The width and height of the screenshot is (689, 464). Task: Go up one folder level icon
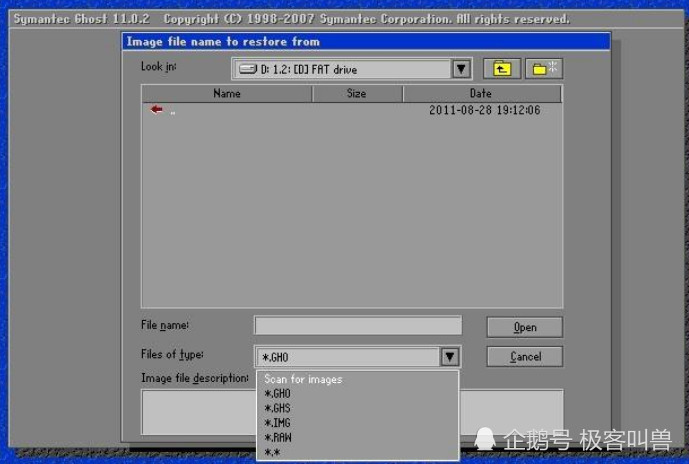coord(502,69)
